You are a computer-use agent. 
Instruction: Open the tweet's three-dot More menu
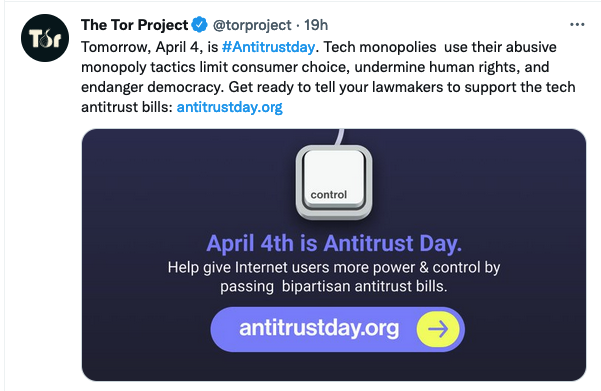pos(577,25)
